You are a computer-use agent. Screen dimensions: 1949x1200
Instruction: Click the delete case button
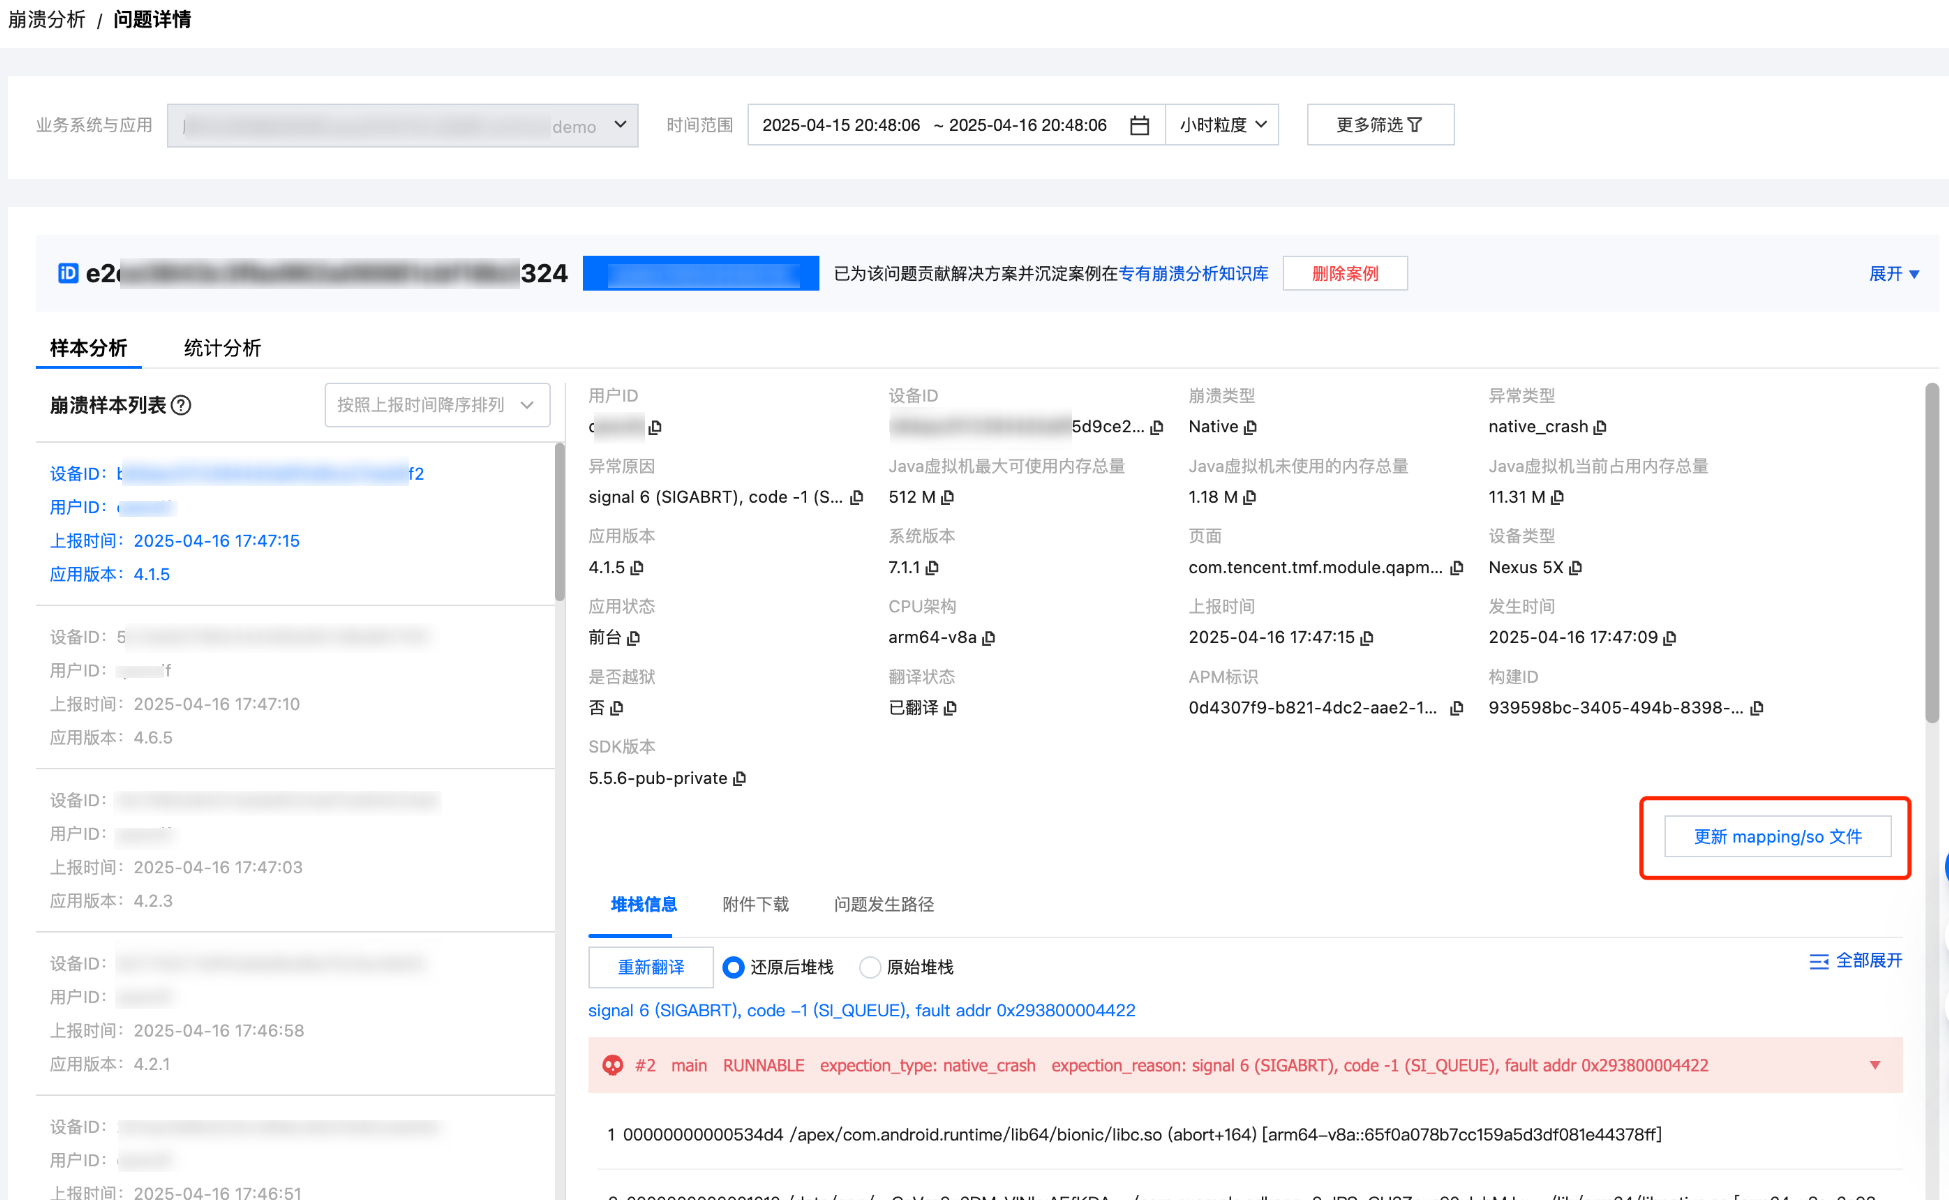click(x=1345, y=274)
